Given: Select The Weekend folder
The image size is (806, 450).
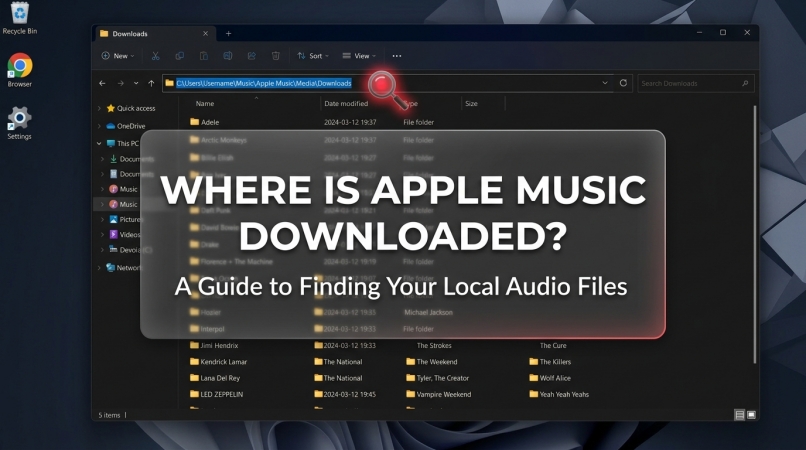Looking at the screenshot, I should pos(432,362).
